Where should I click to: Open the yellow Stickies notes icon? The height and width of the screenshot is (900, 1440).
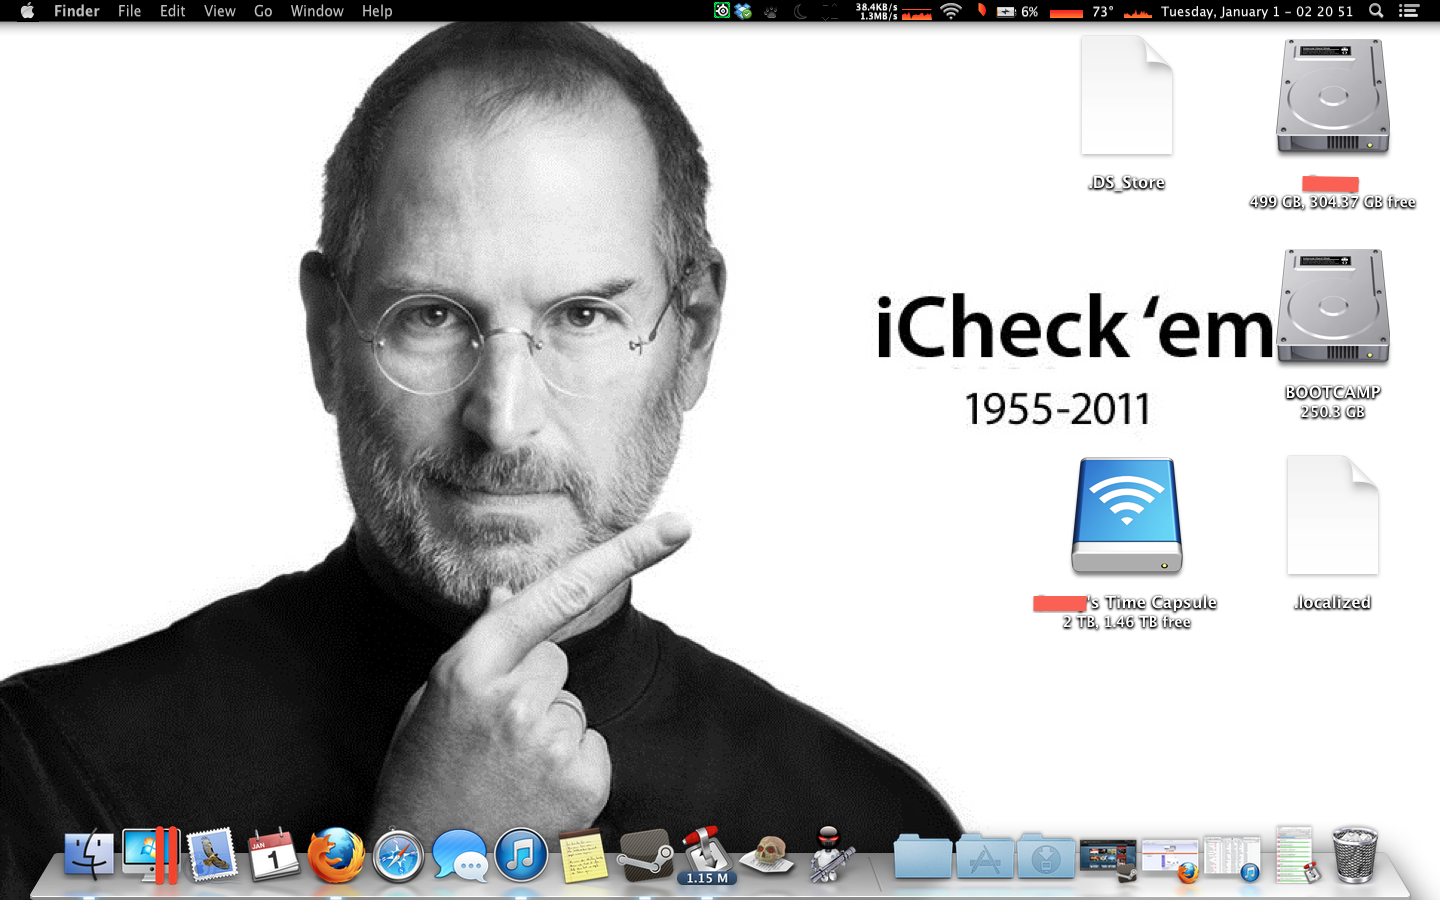click(583, 857)
